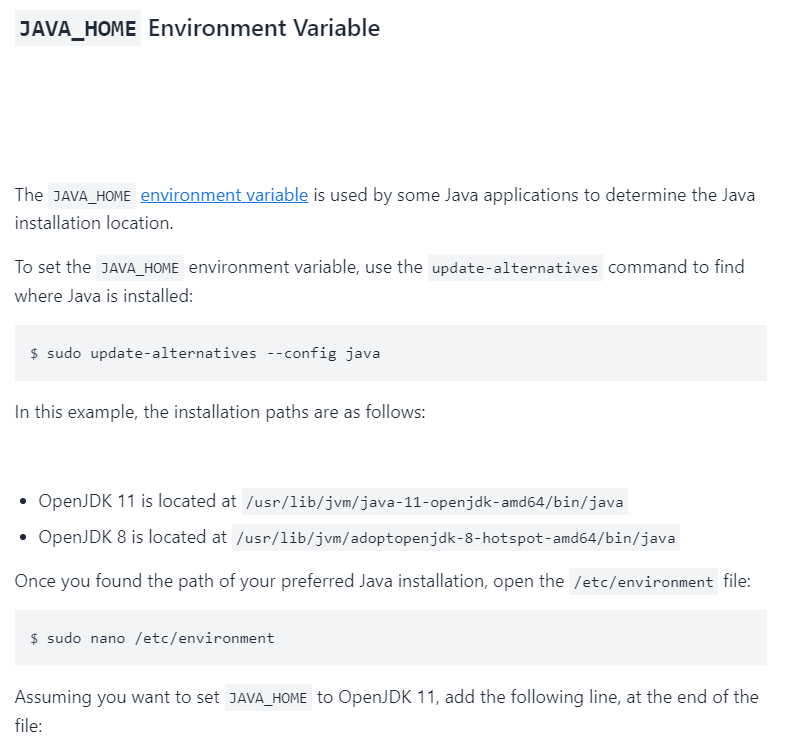
Task: Click the bullet marker before OpenJDK 8
Action: point(23,538)
